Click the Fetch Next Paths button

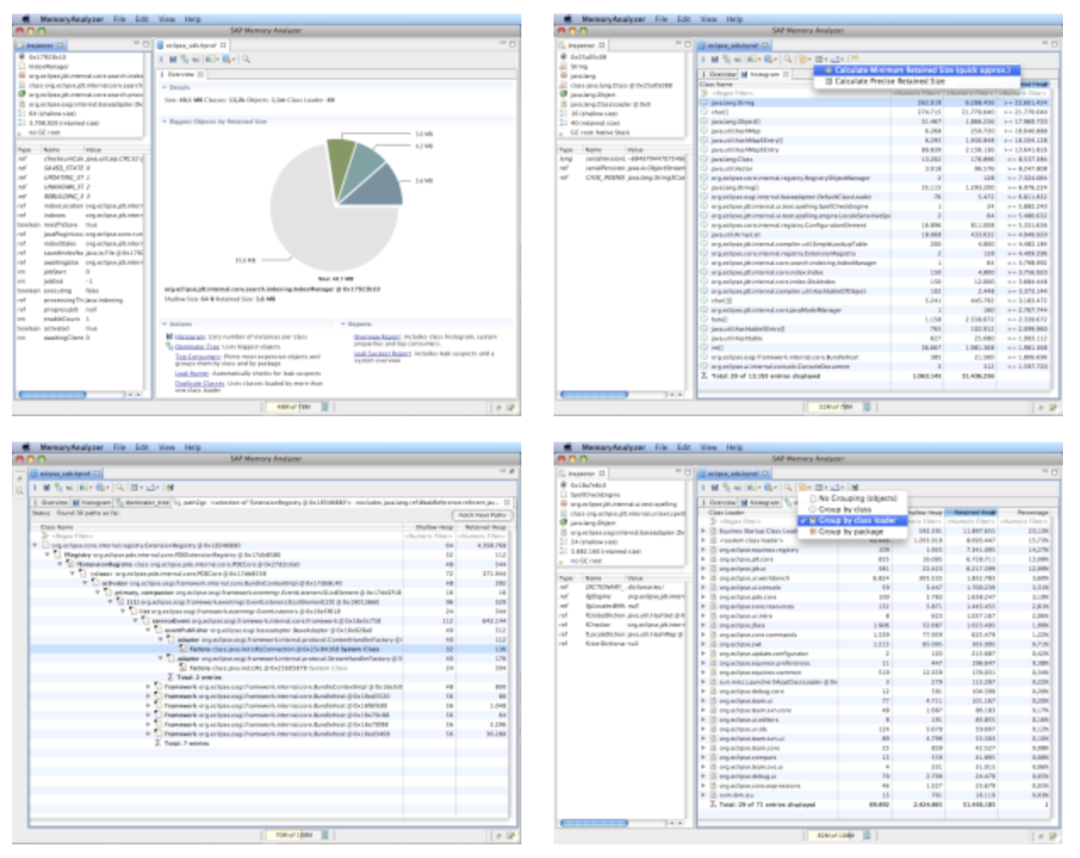482,516
